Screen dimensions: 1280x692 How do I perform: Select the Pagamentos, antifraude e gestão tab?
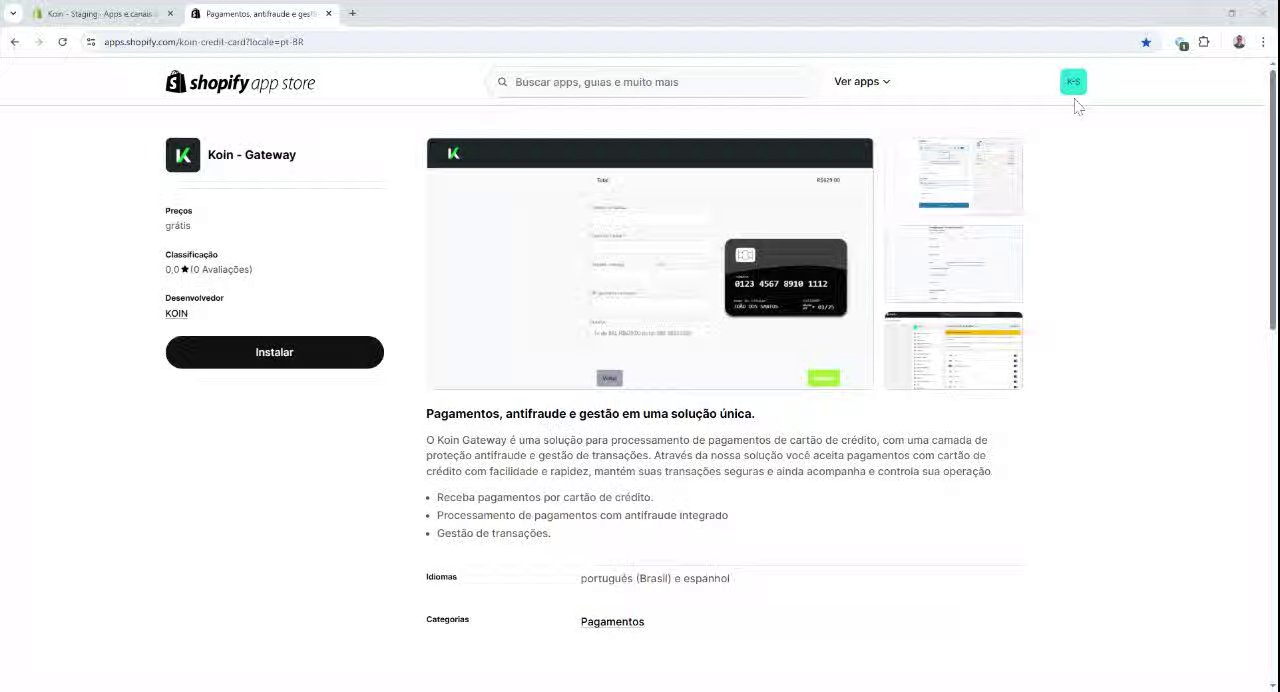[x=262, y=14]
